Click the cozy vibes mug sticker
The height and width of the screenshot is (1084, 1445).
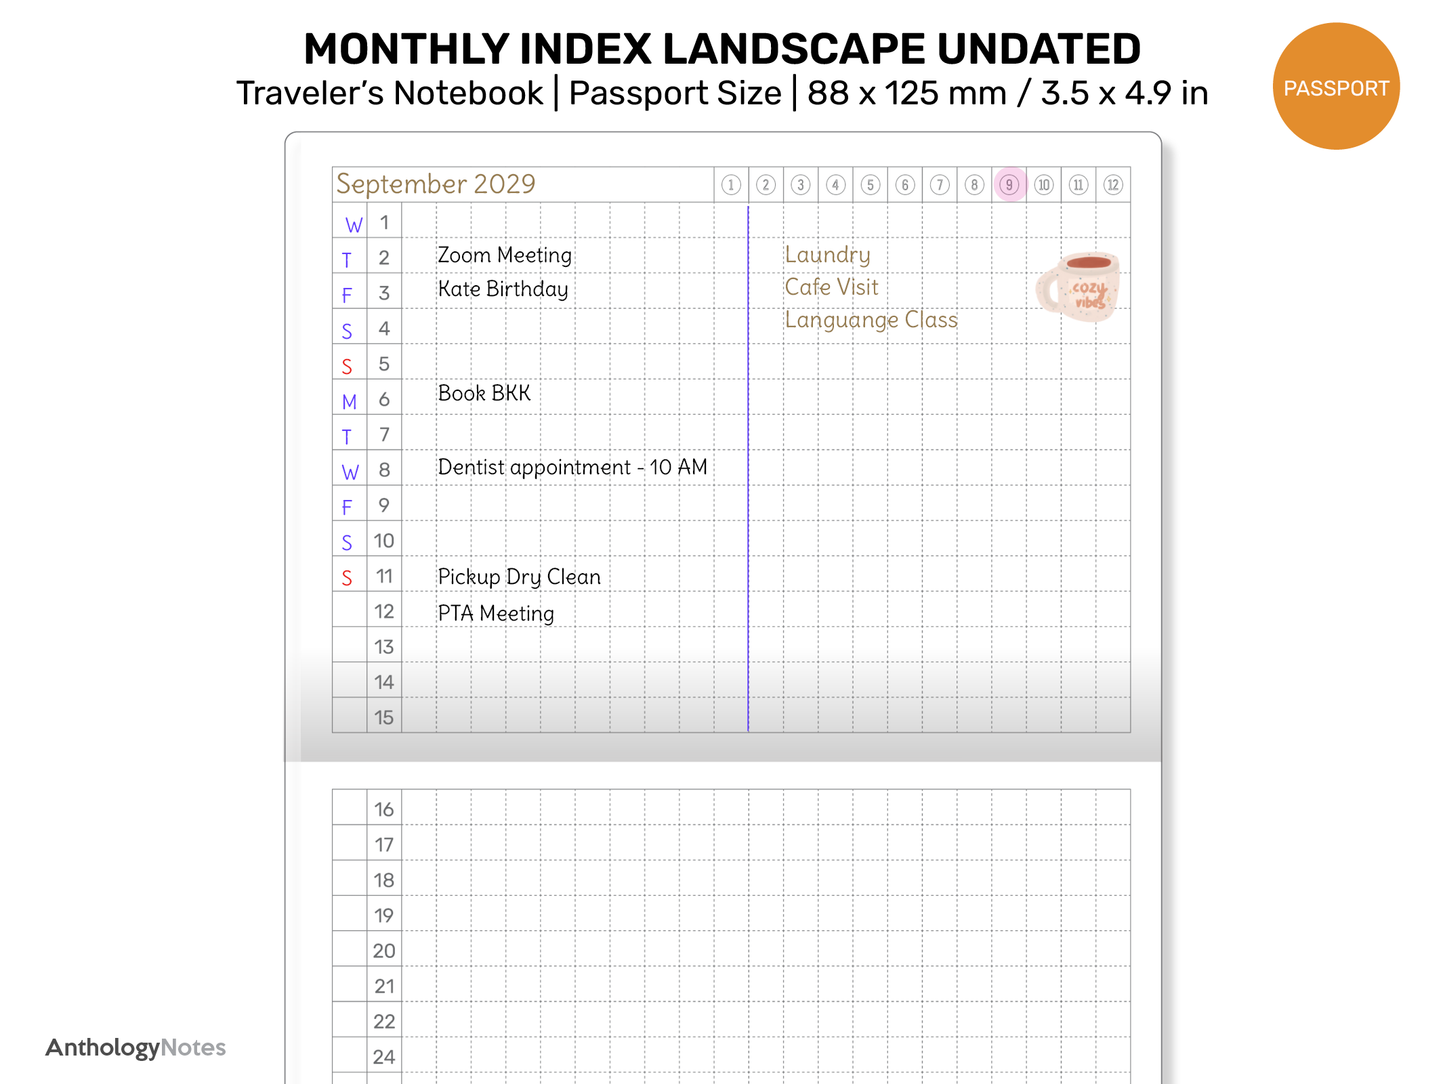point(1077,287)
